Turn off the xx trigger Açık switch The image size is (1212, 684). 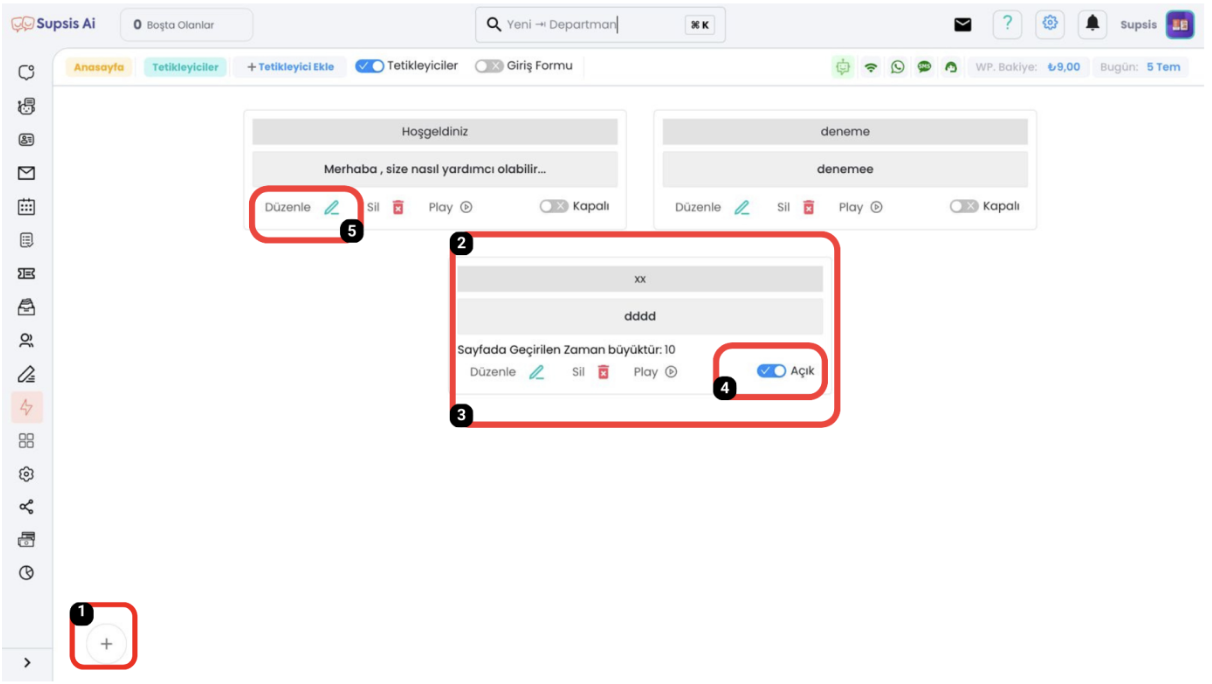771,371
